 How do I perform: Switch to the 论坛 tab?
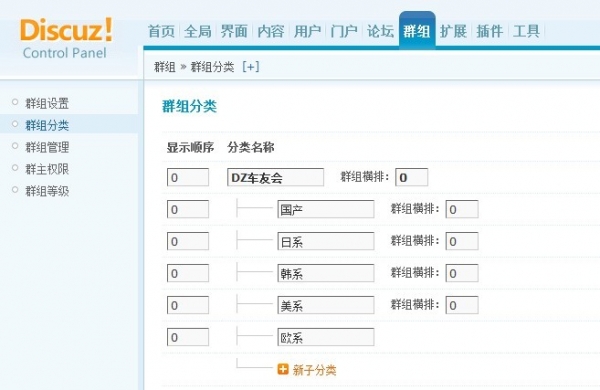pyautogui.click(x=380, y=31)
